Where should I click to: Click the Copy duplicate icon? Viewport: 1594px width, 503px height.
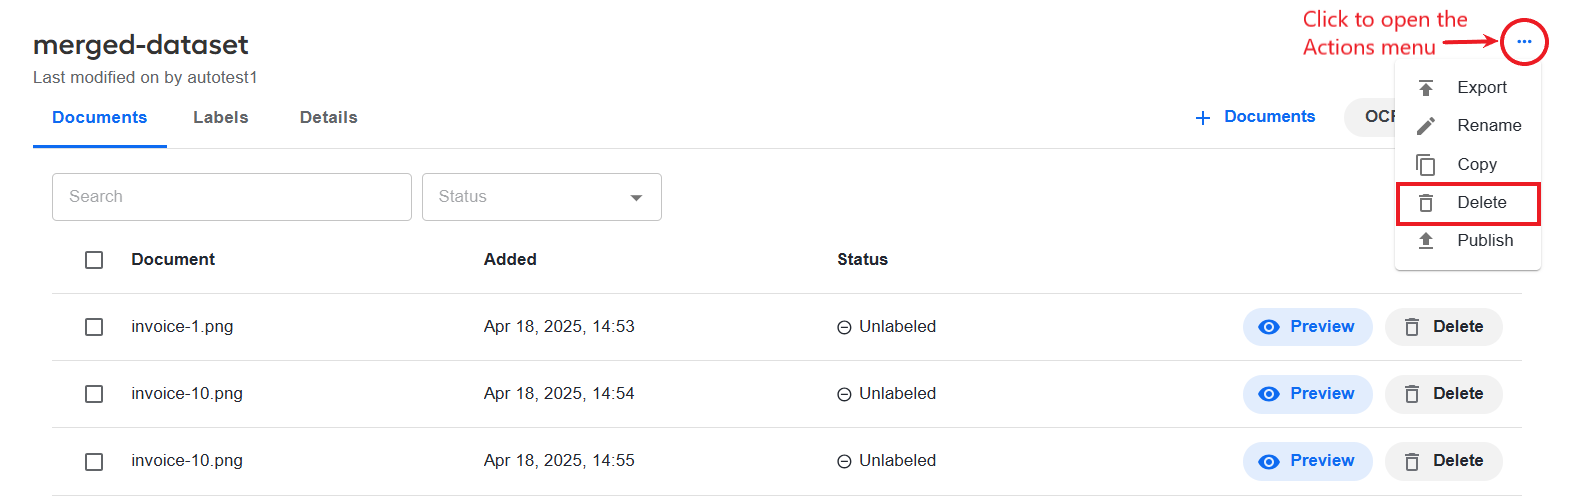1426,164
